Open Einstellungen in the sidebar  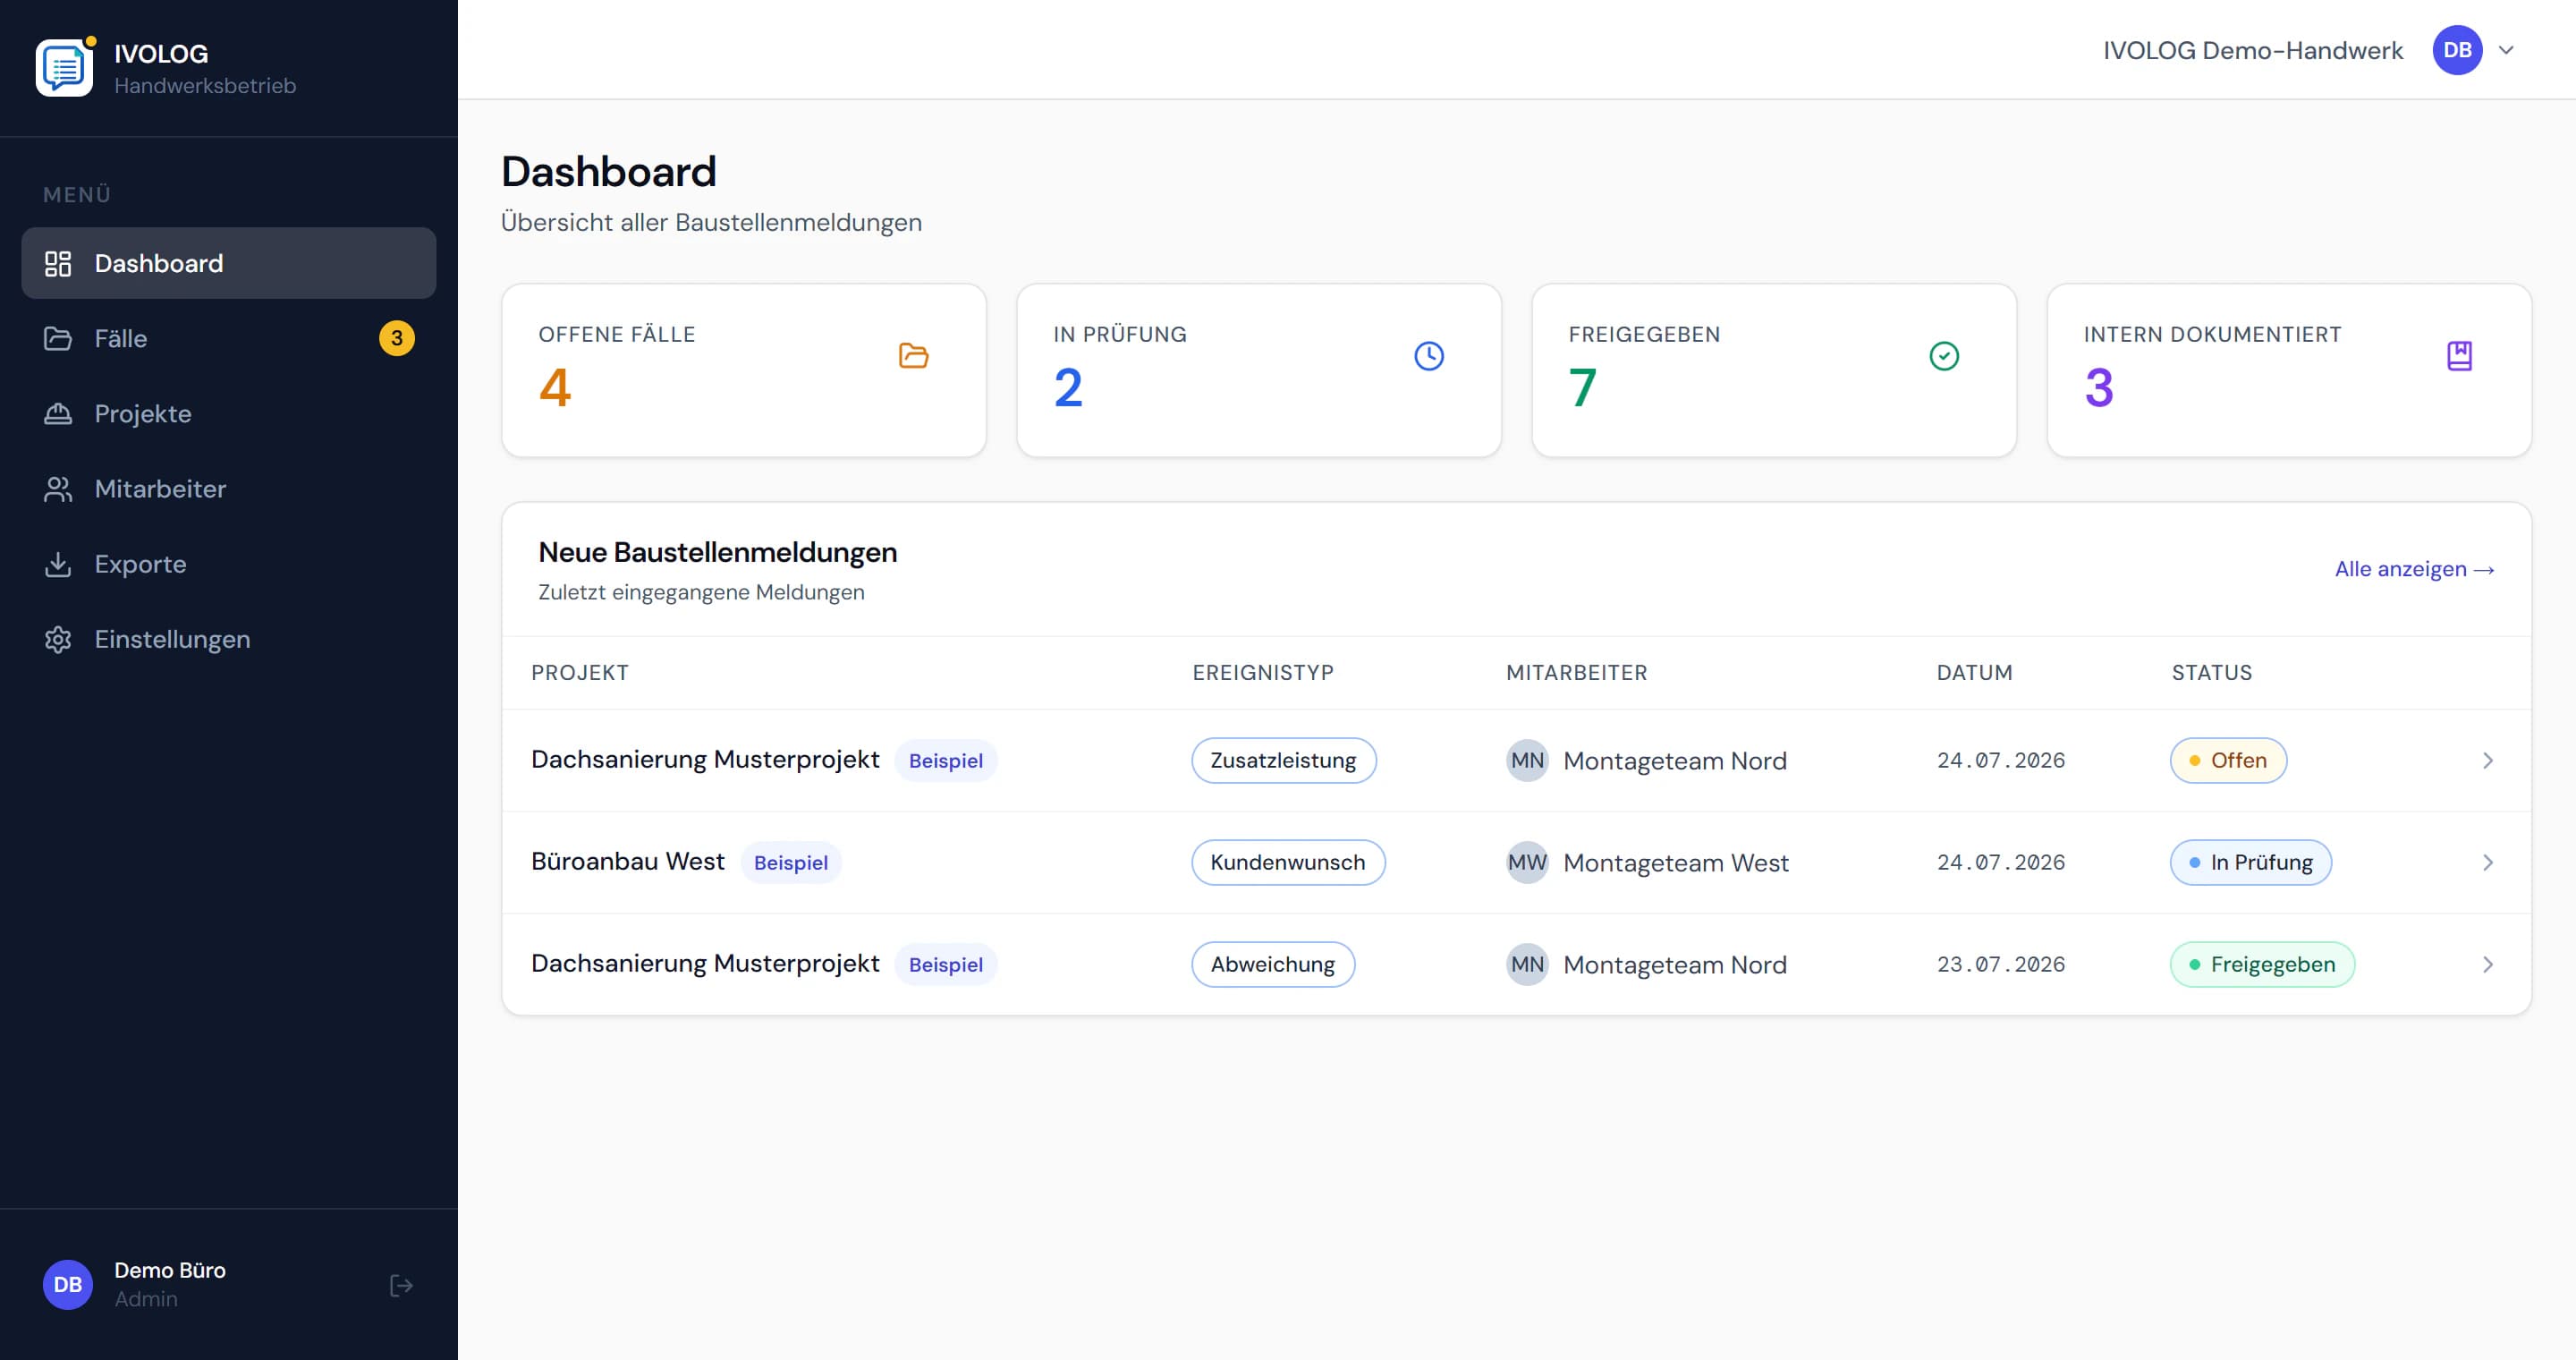pos(229,639)
